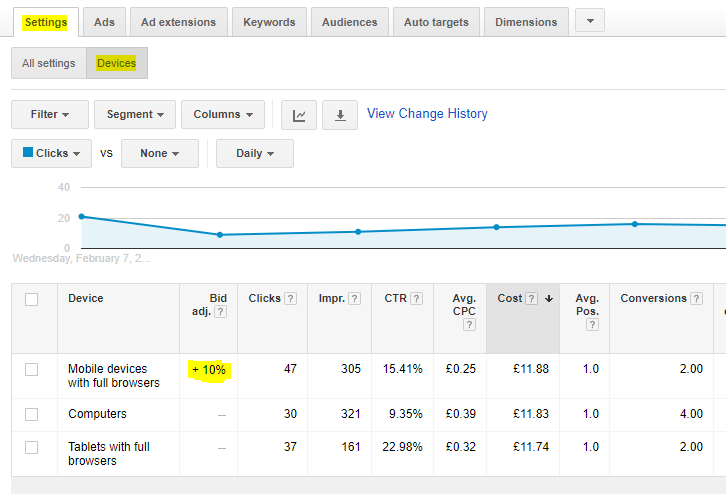Screen dimensions: 726x494
Task: Open the Segment dropdown
Action: click(135, 114)
